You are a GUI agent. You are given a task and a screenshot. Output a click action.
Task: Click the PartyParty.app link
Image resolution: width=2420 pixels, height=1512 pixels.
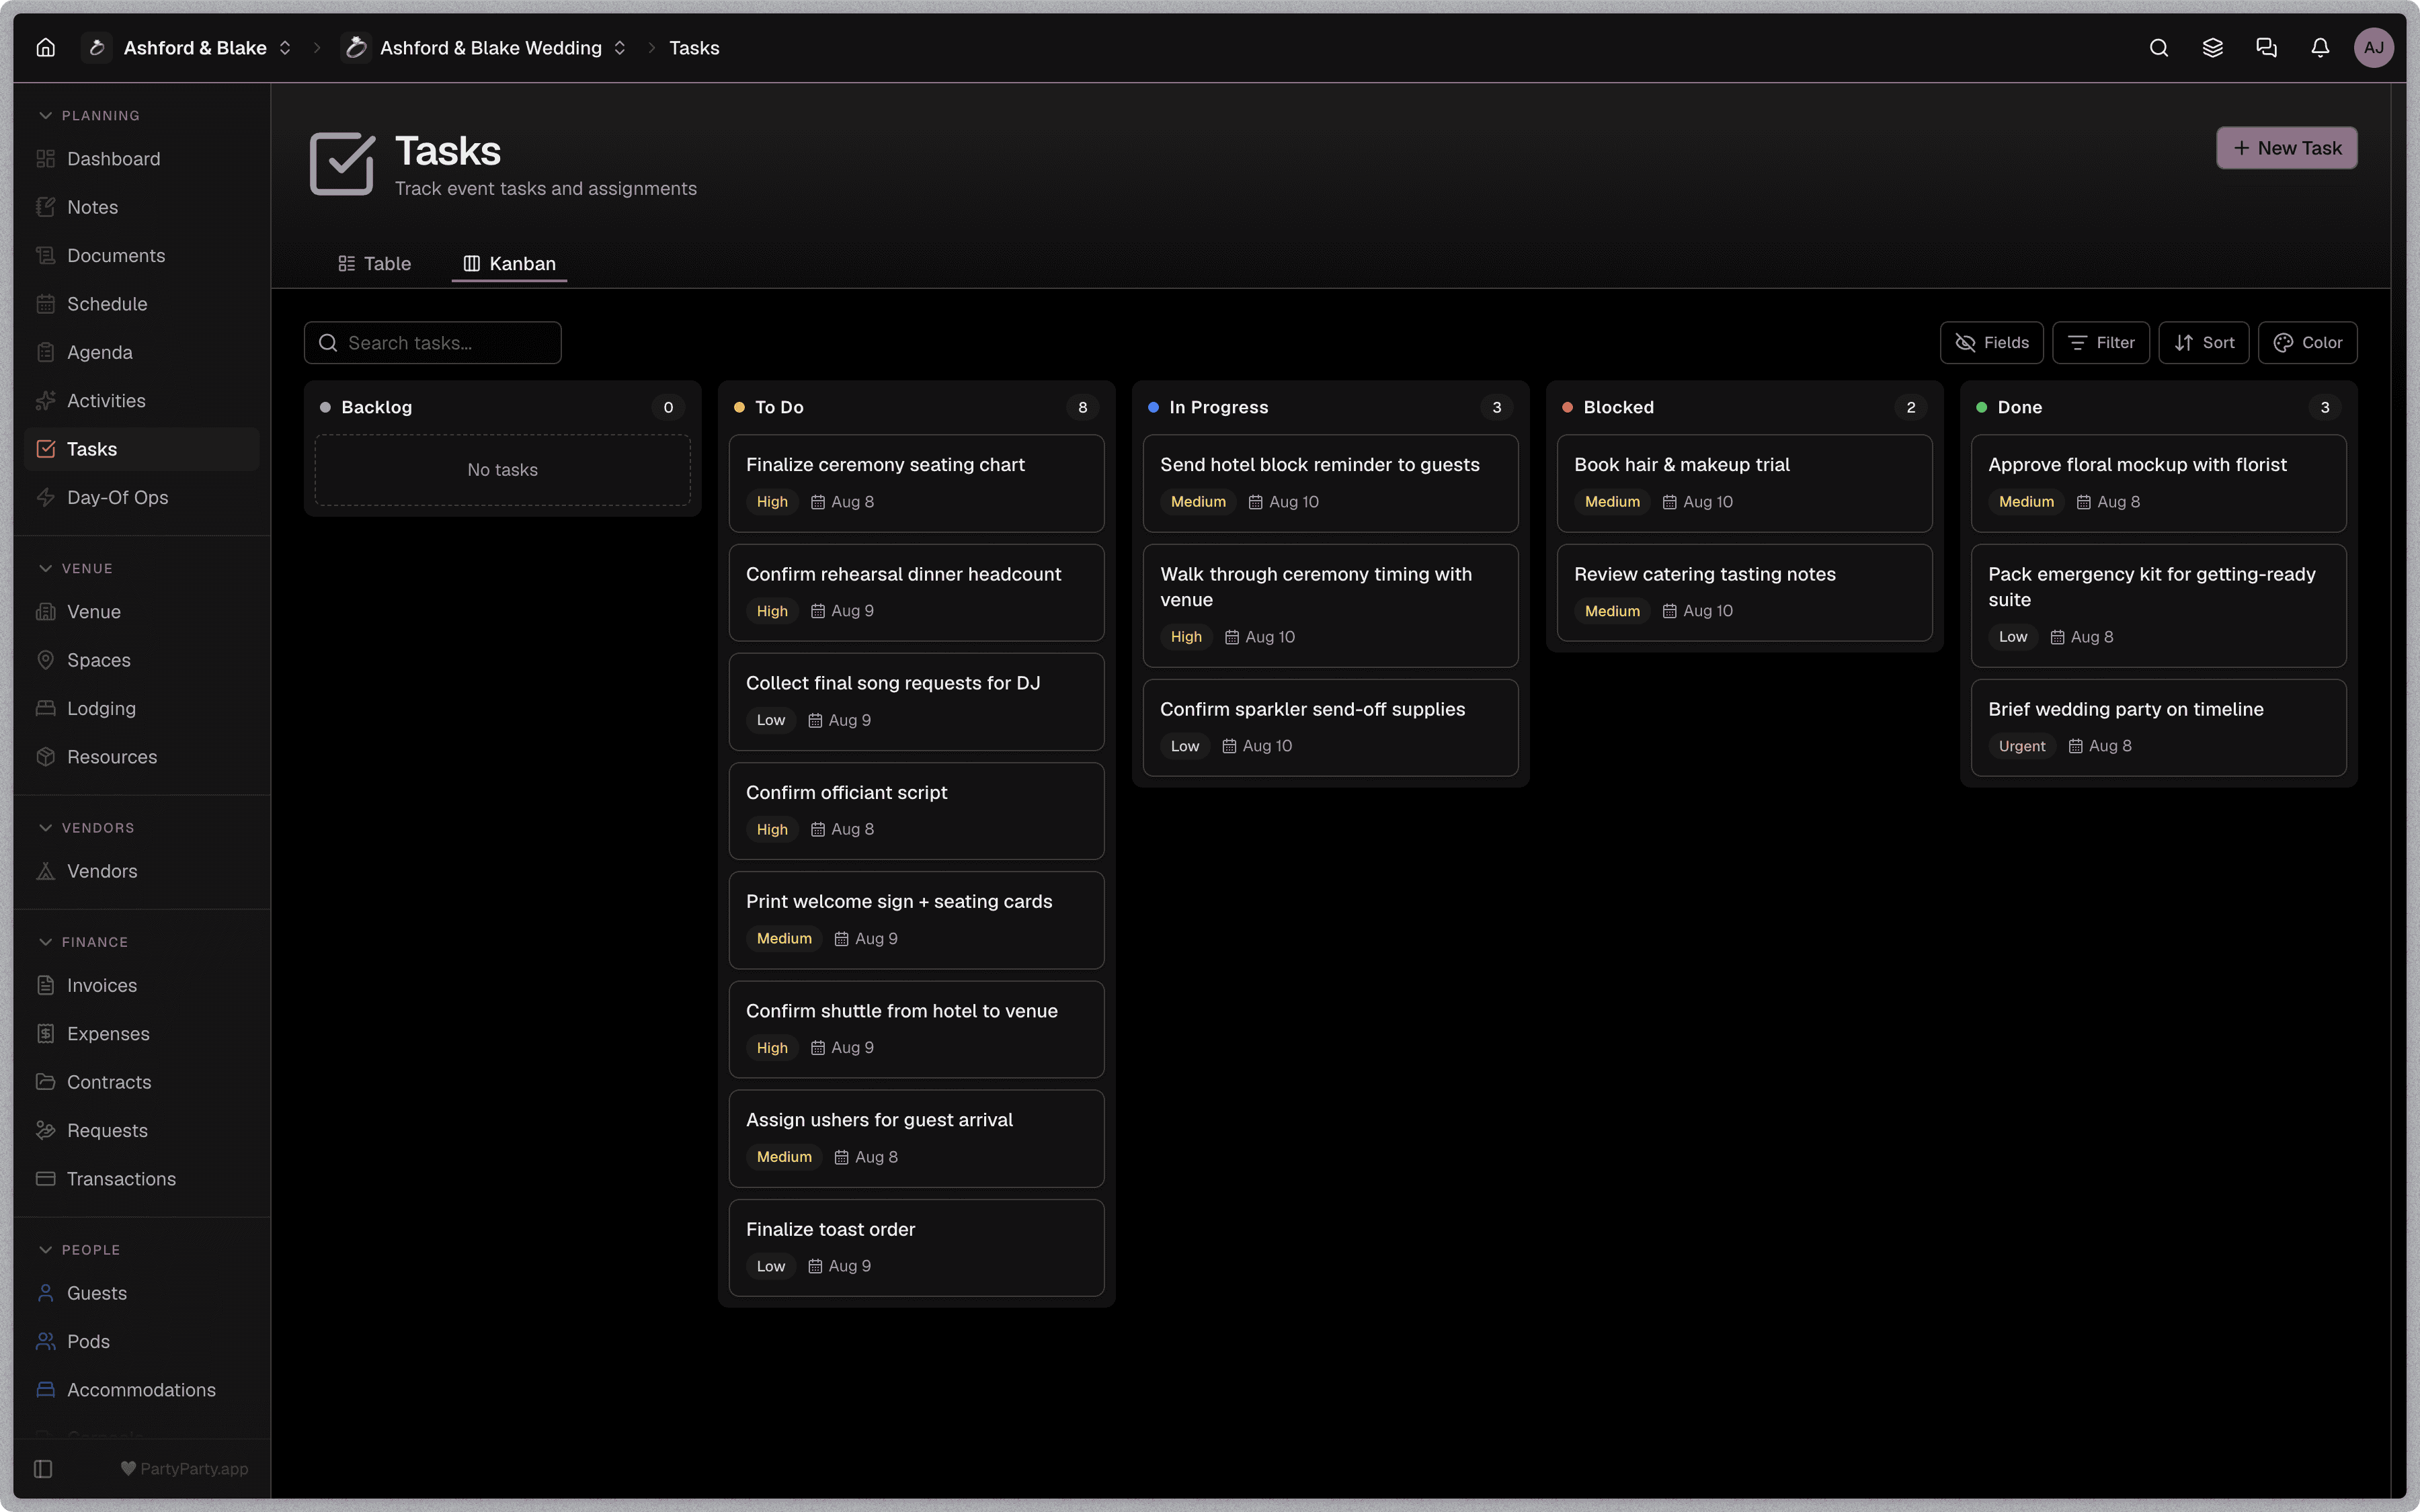(184, 1468)
